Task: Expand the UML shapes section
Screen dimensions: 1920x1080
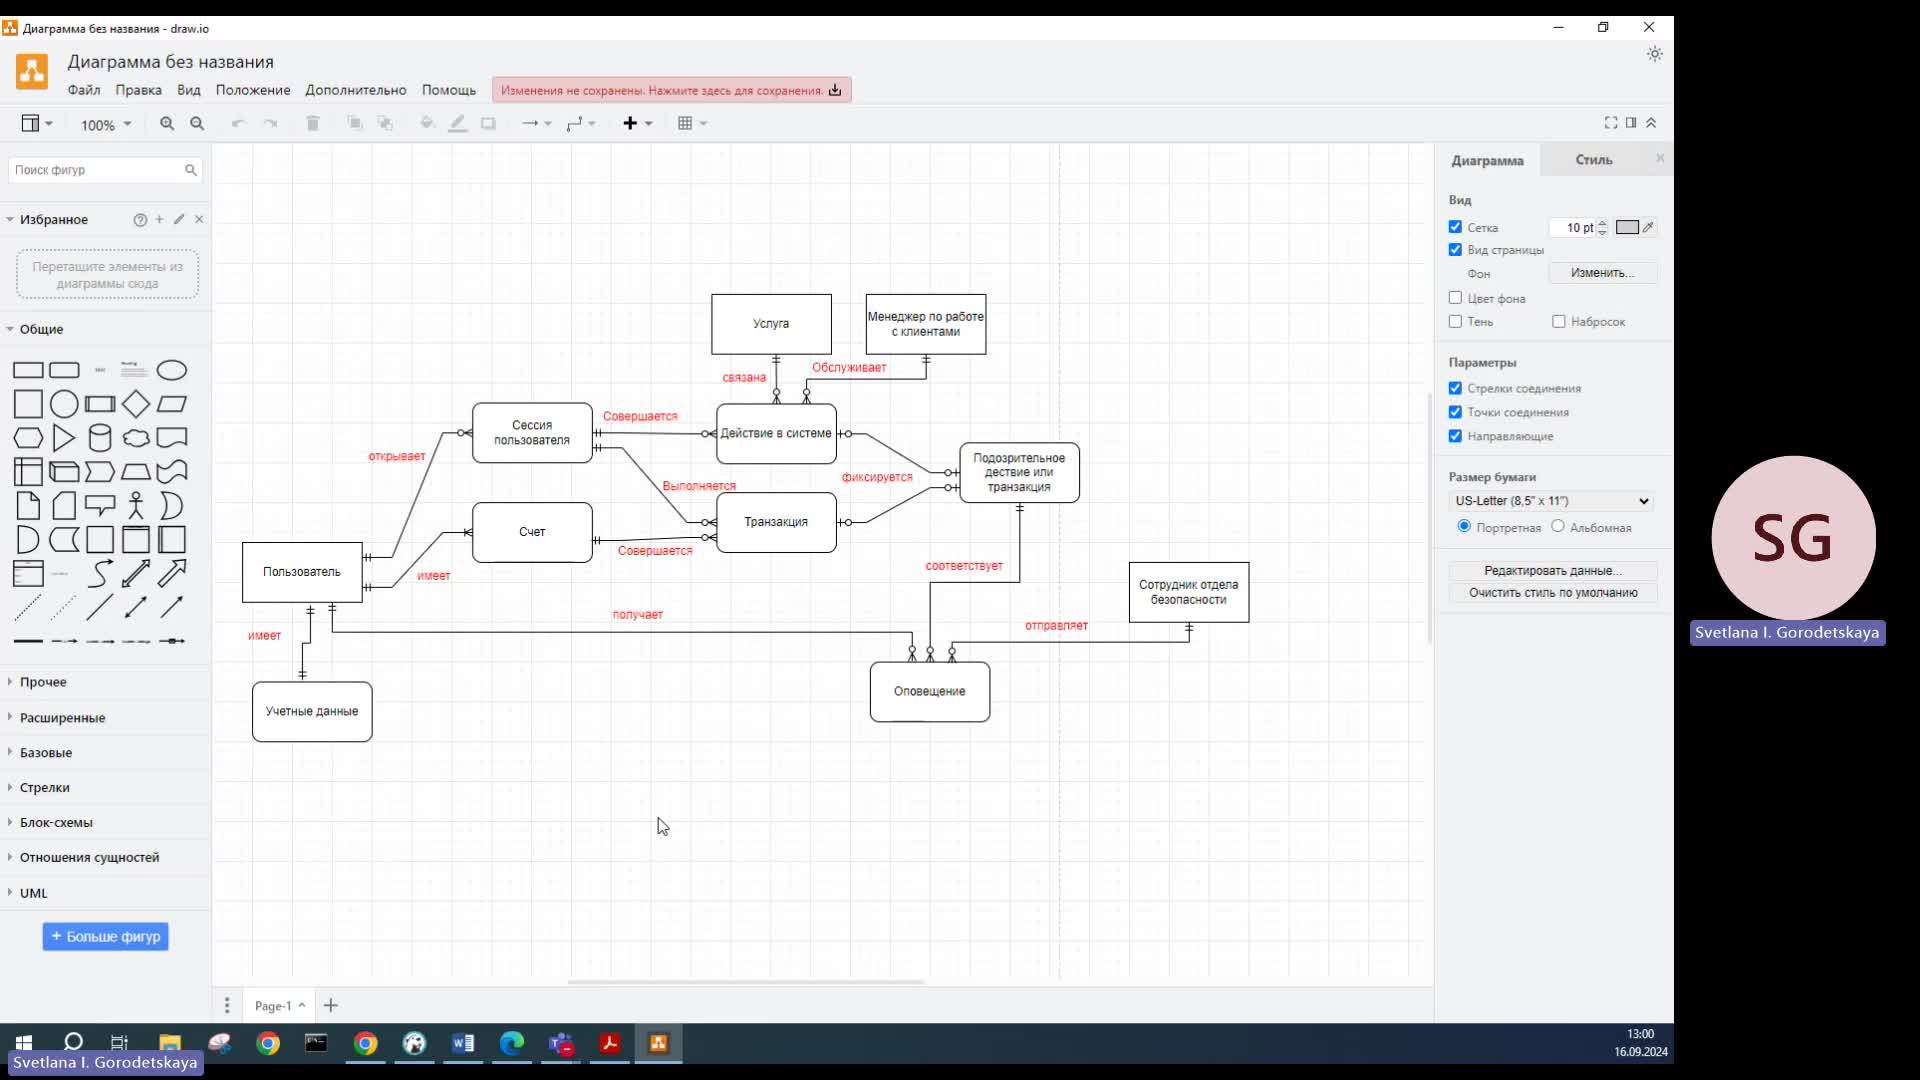Action: tap(33, 893)
